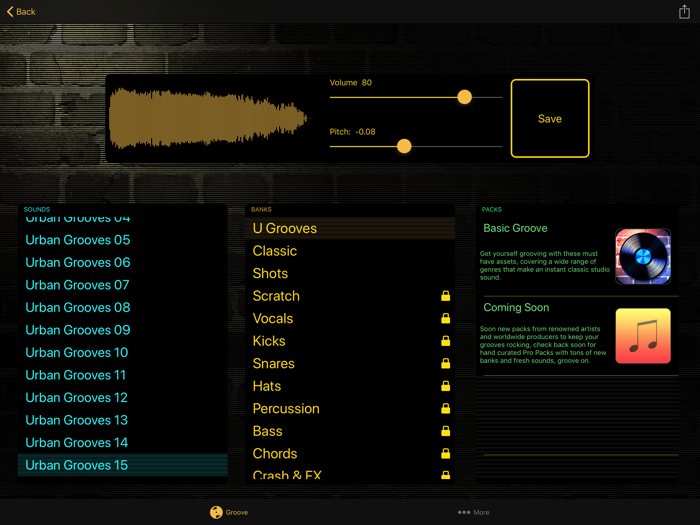
Task: Choose the Hats bank
Action: 350,386
